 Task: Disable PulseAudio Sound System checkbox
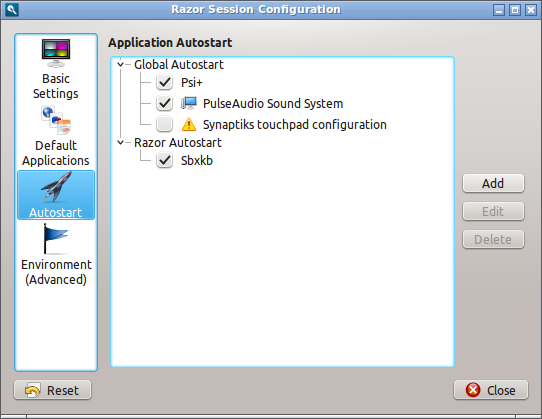[x=165, y=103]
